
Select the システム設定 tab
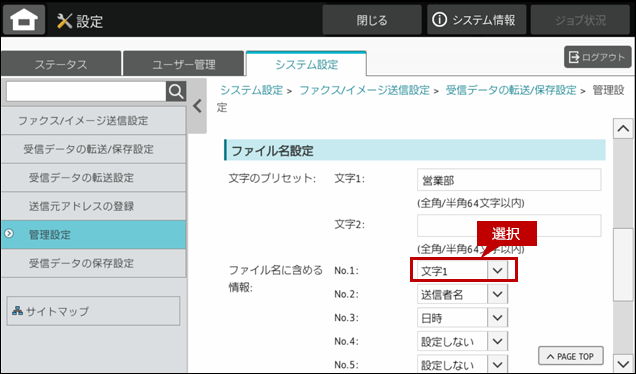[306, 64]
